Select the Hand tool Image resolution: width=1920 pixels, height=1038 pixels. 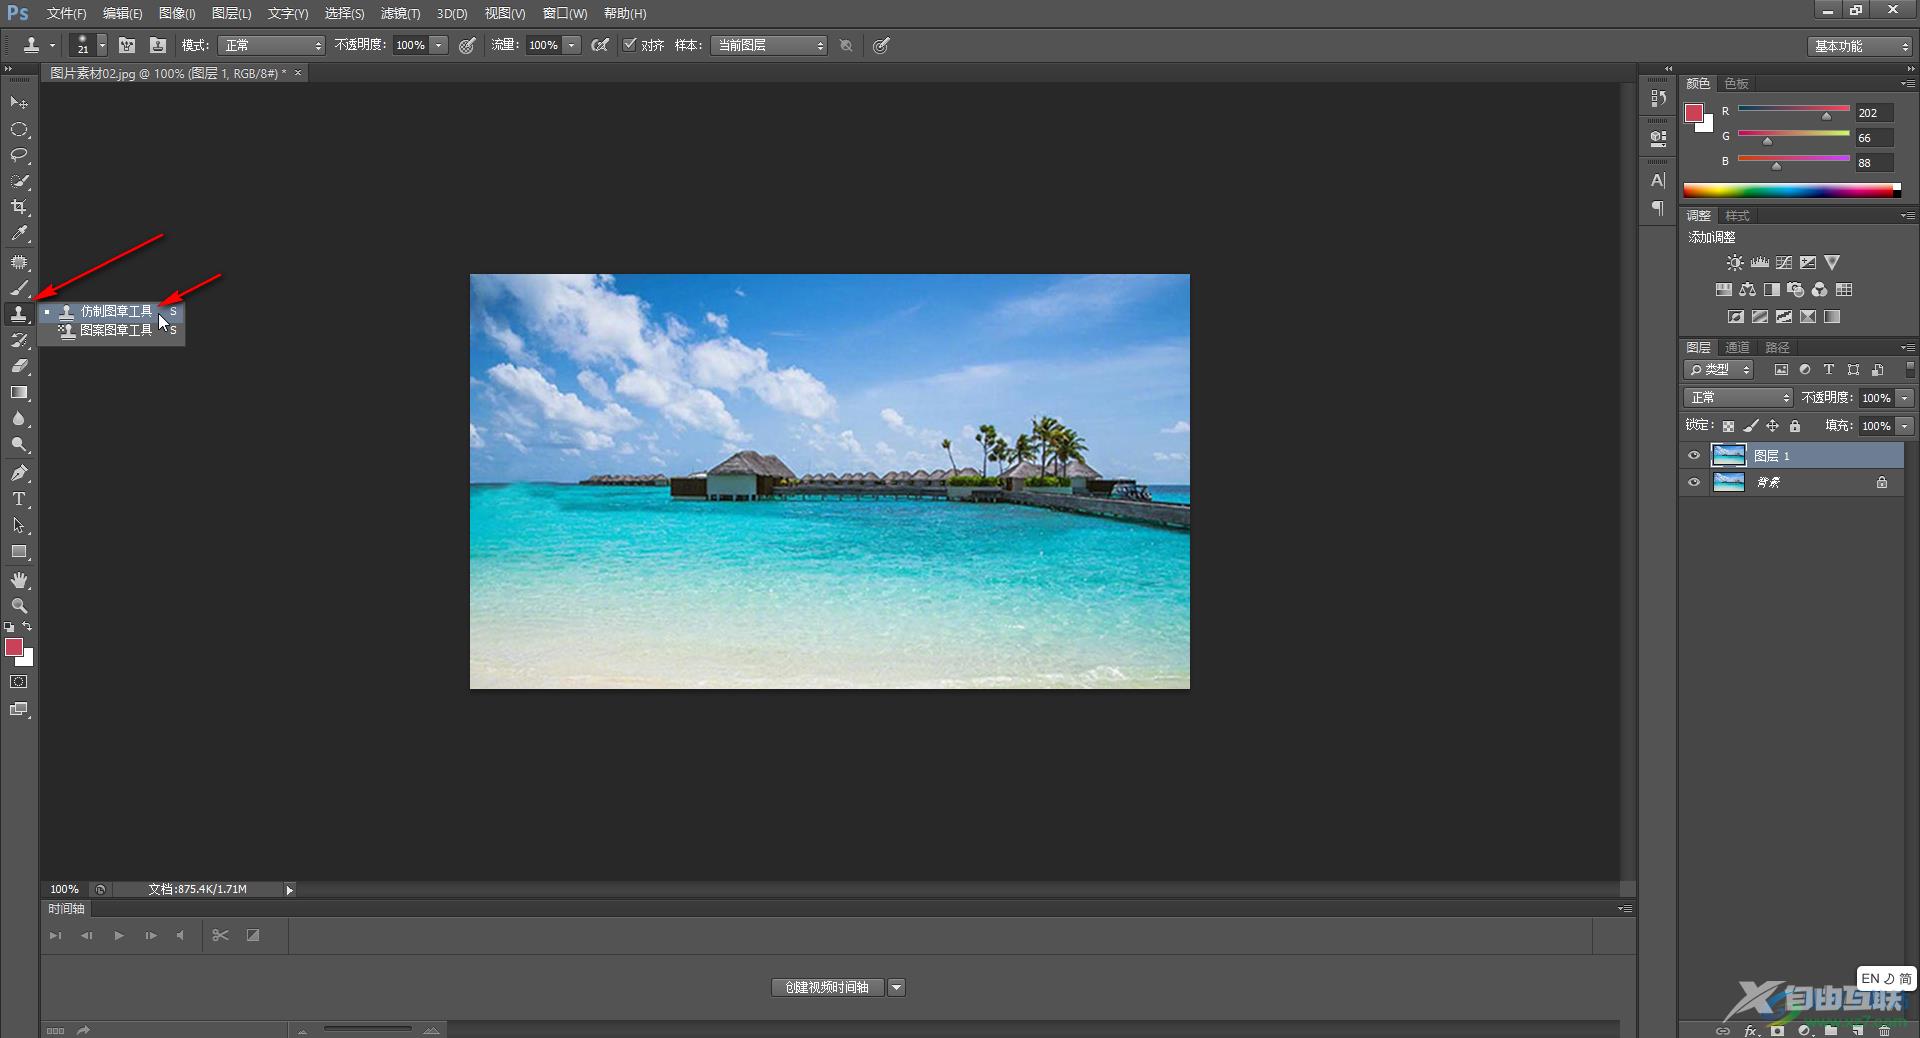coord(19,580)
